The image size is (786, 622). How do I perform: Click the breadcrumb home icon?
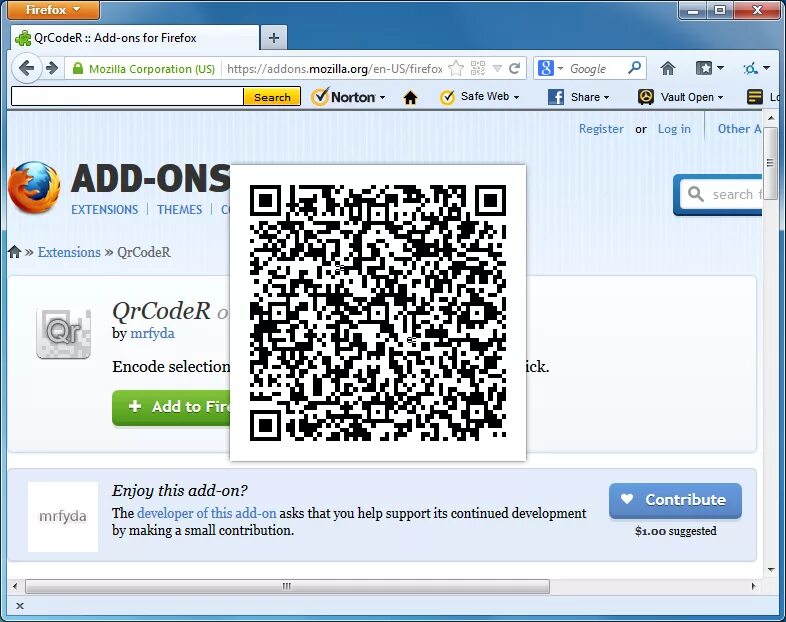(x=15, y=252)
